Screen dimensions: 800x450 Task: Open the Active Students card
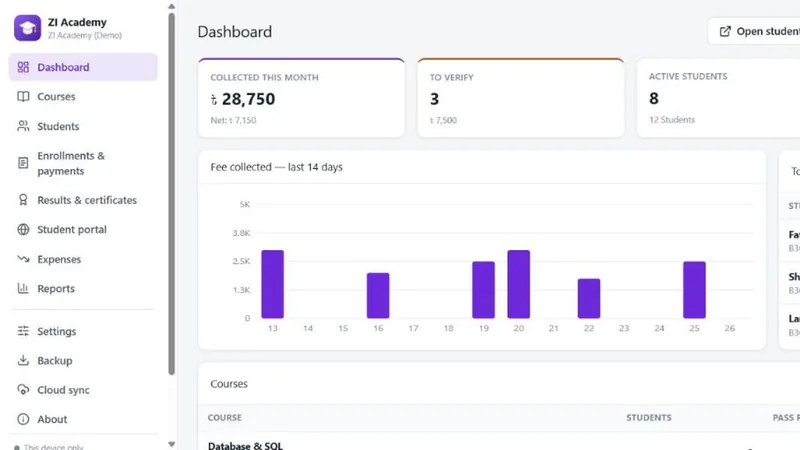[x=718, y=98]
